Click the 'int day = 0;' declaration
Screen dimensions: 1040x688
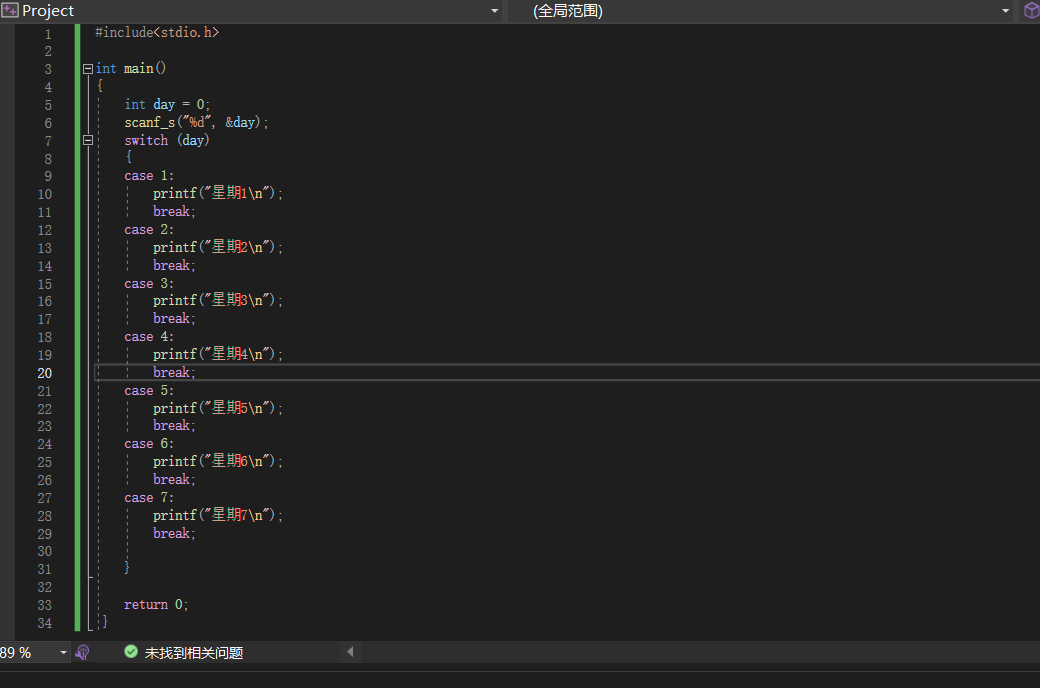(167, 104)
